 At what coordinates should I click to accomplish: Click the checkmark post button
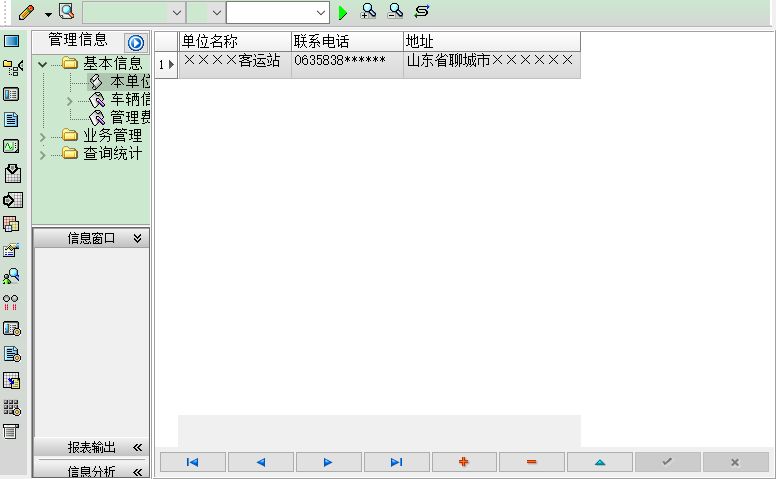coord(668,462)
